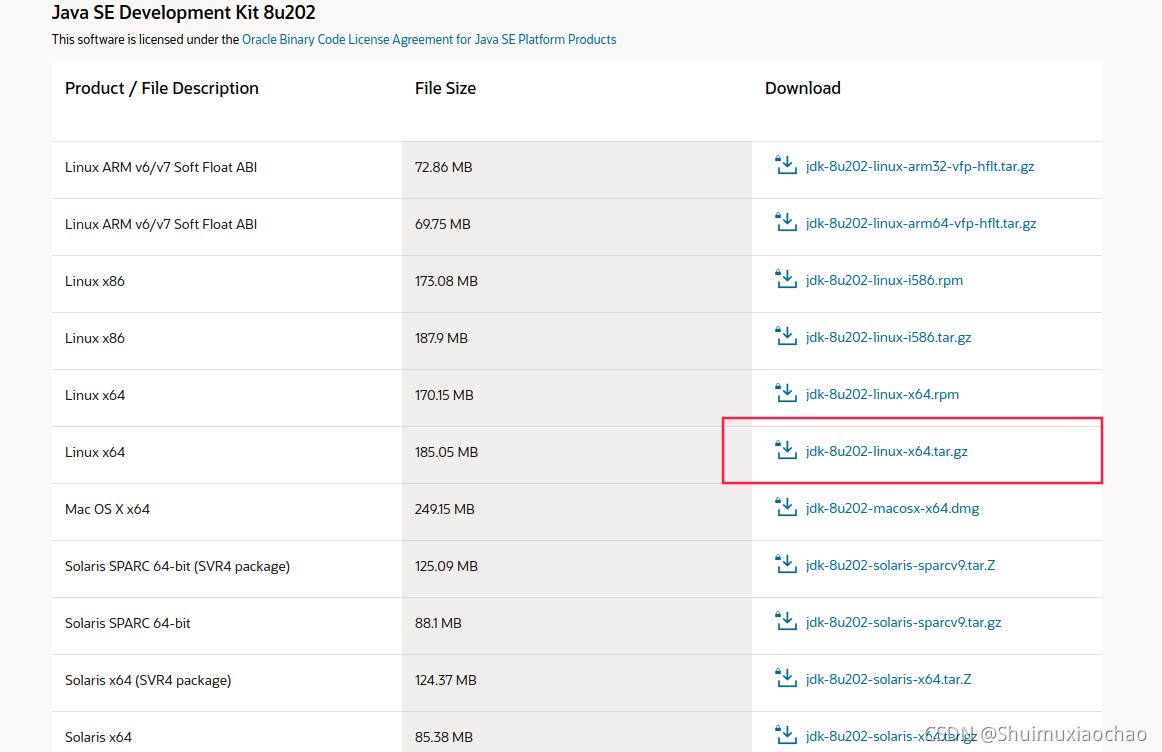Select the 72.86 MB file size cell
The image size is (1162, 752).
(577, 170)
